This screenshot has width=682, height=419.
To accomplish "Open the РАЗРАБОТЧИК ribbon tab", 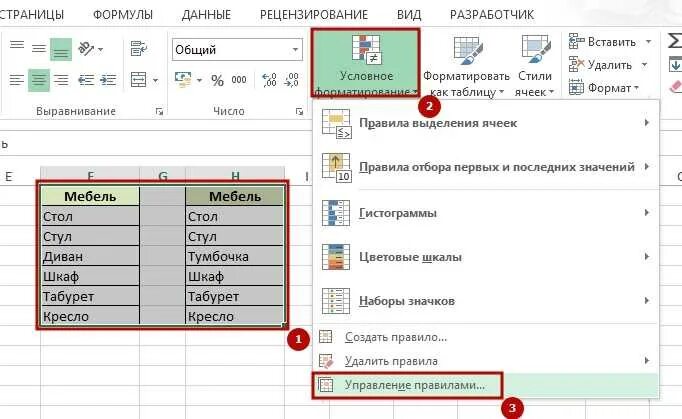I will [x=491, y=14].
